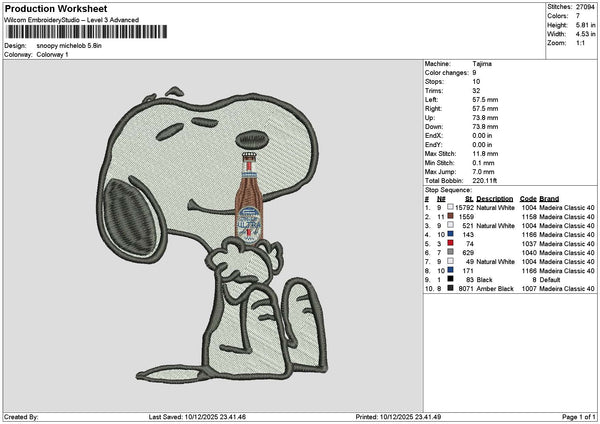Click the Stitches value '27094'
The height and width of the screenshot is (424, 600).
(585, 7)
